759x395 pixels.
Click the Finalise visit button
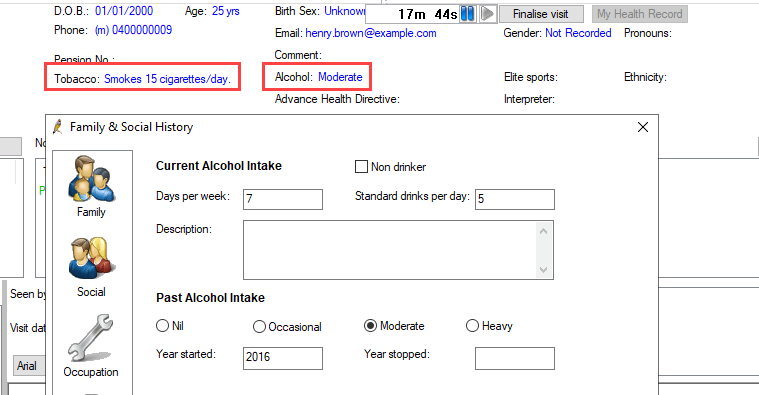pyautogui.click(x=541, y=14)
